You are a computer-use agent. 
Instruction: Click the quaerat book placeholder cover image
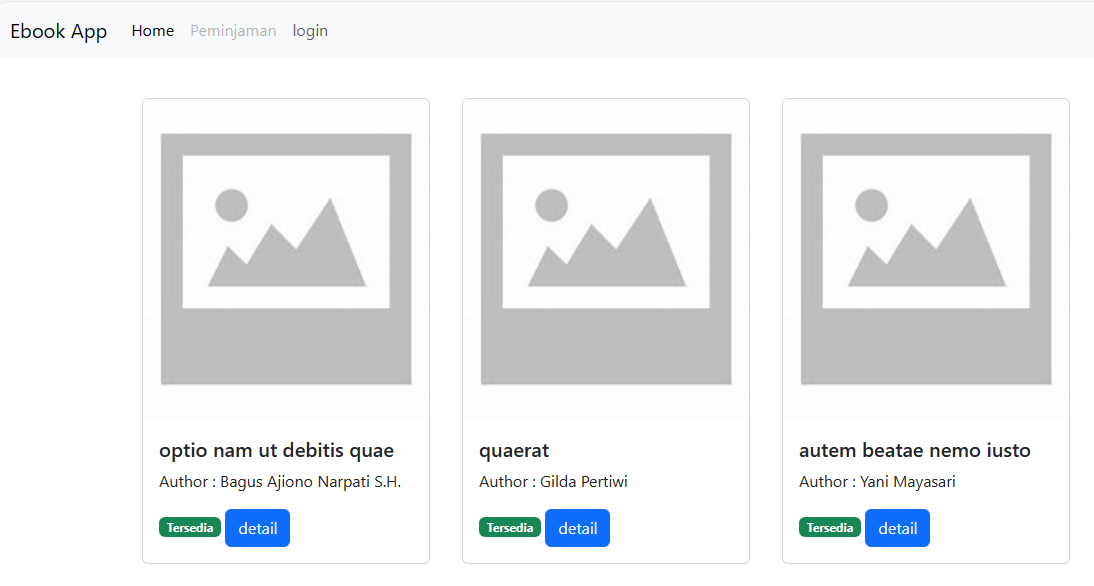point(606,259)
